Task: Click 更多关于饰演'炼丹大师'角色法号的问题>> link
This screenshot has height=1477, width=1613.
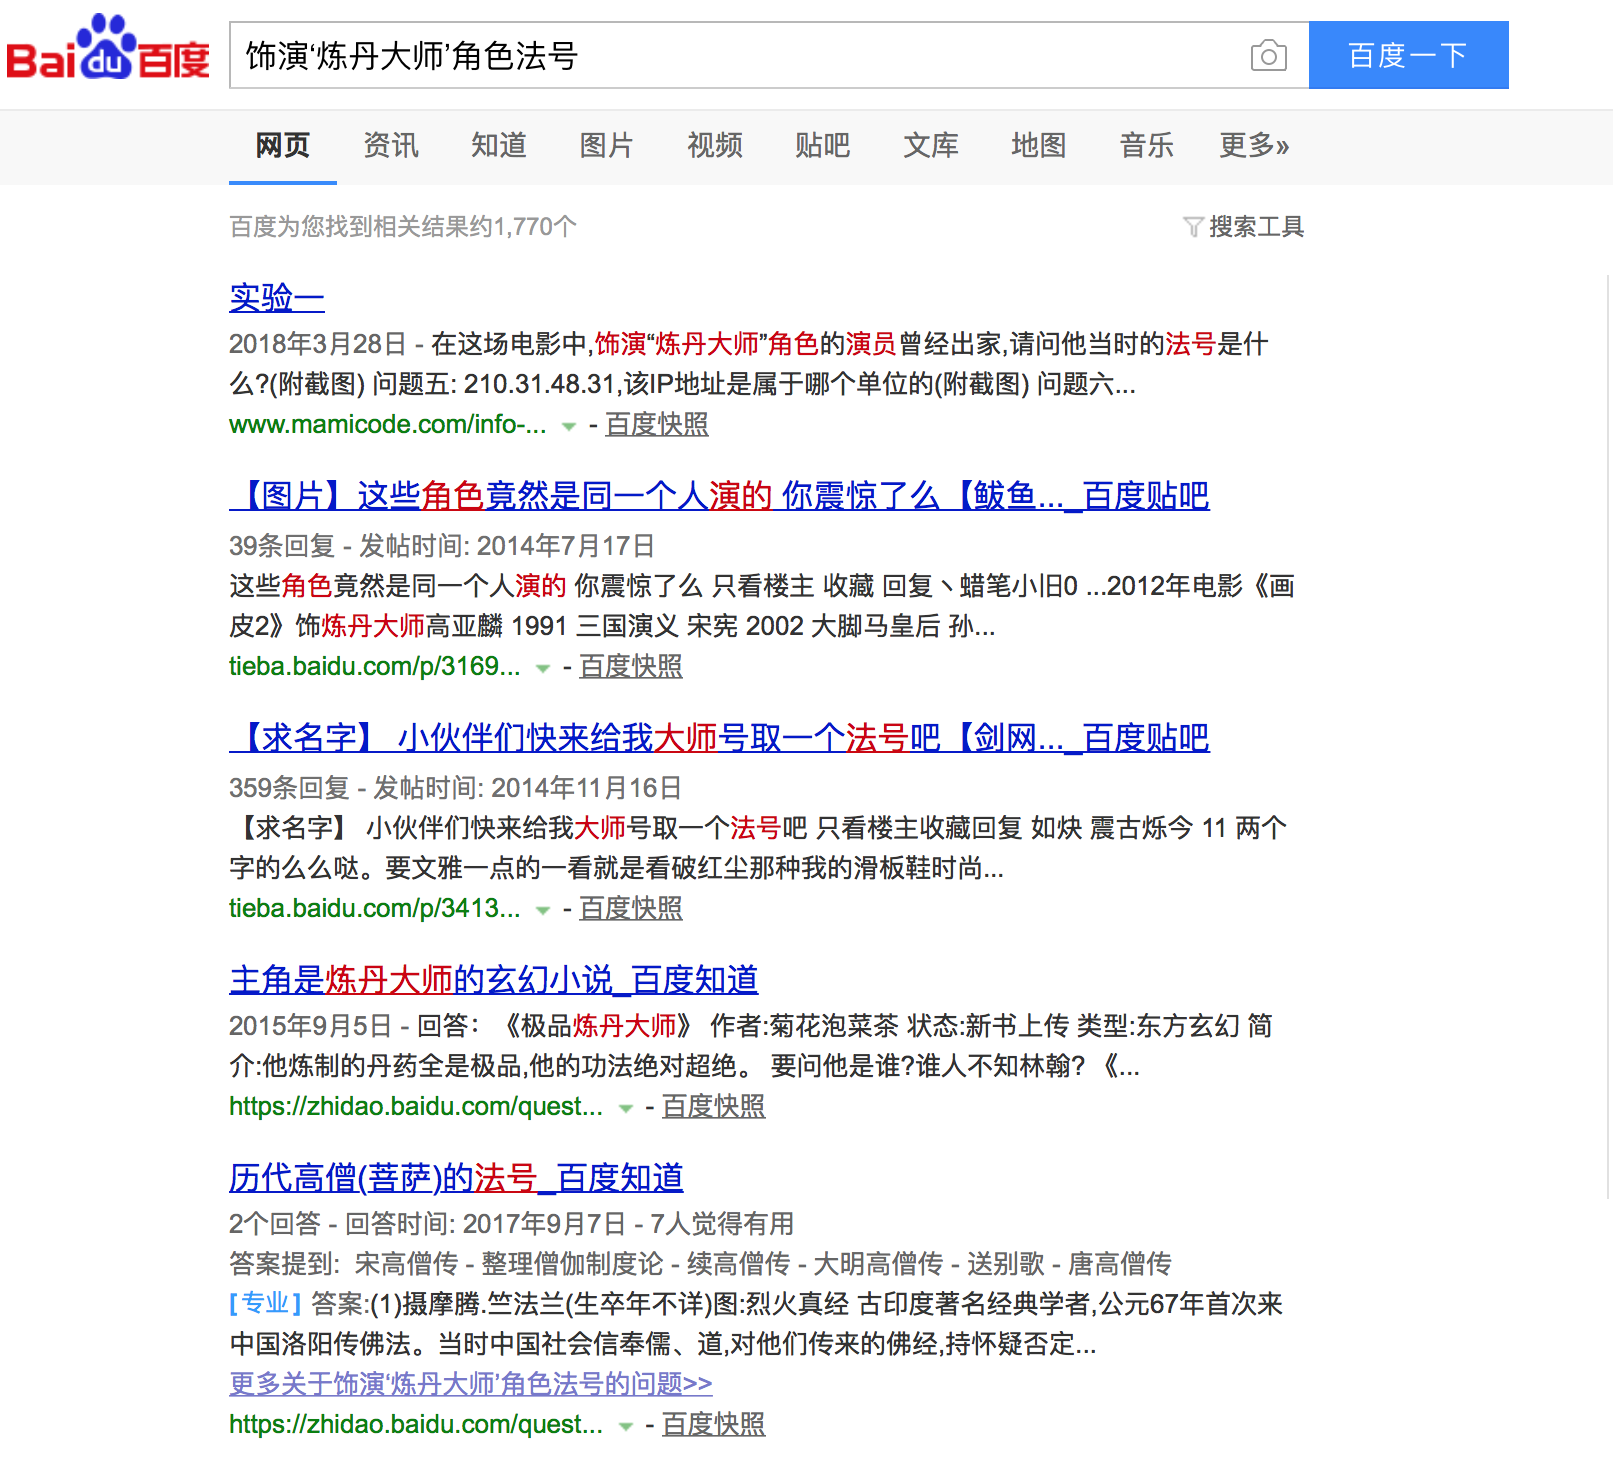Action: coord(470,1384)
